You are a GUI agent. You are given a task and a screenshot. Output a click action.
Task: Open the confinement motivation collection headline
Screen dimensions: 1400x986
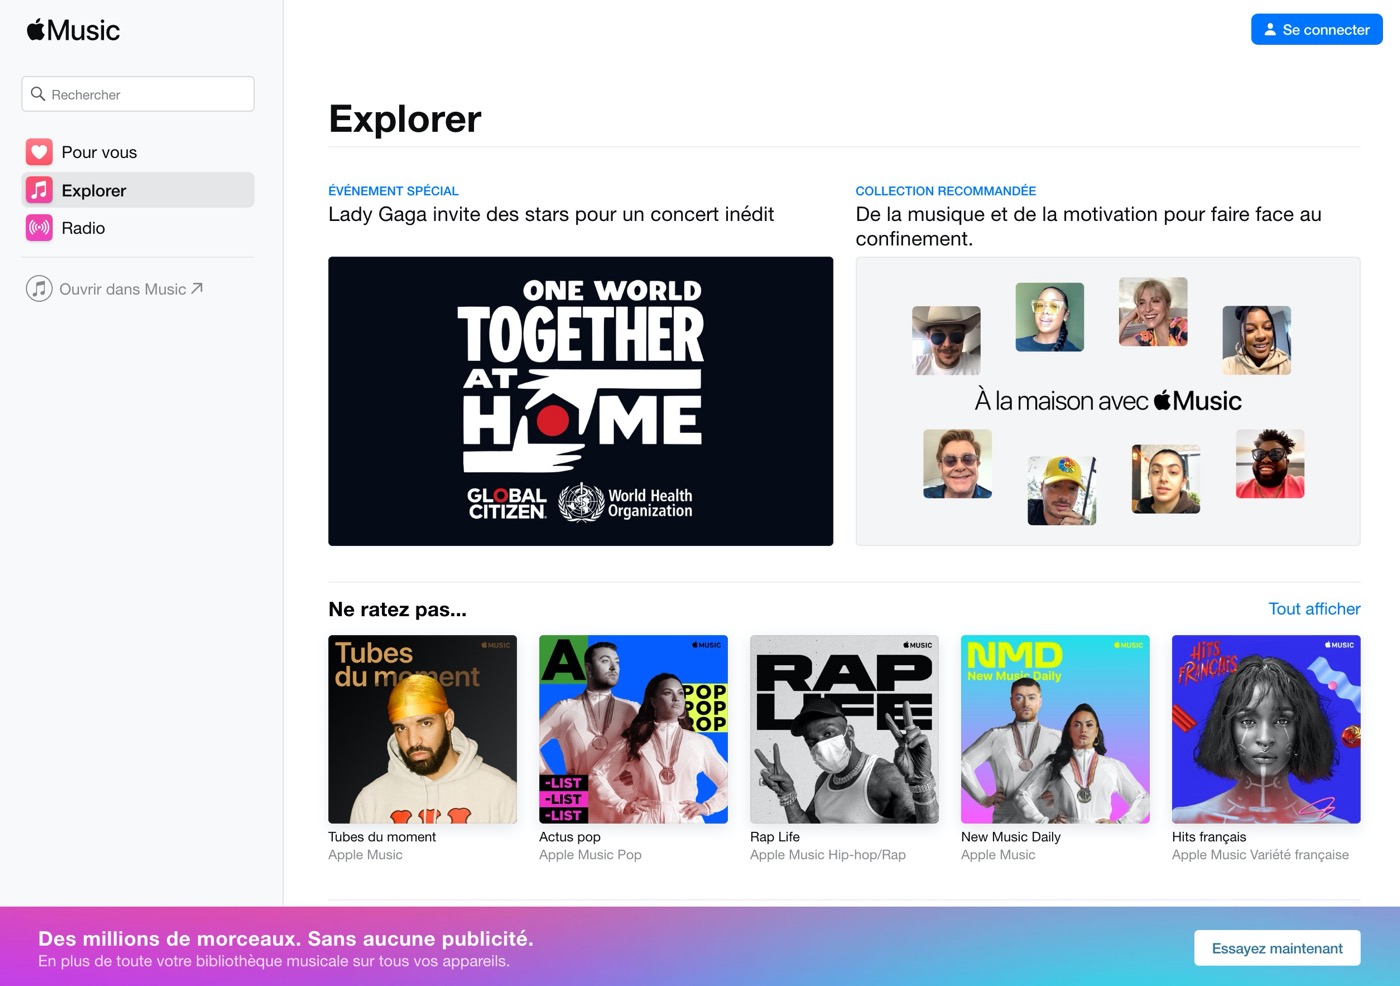1088,226
